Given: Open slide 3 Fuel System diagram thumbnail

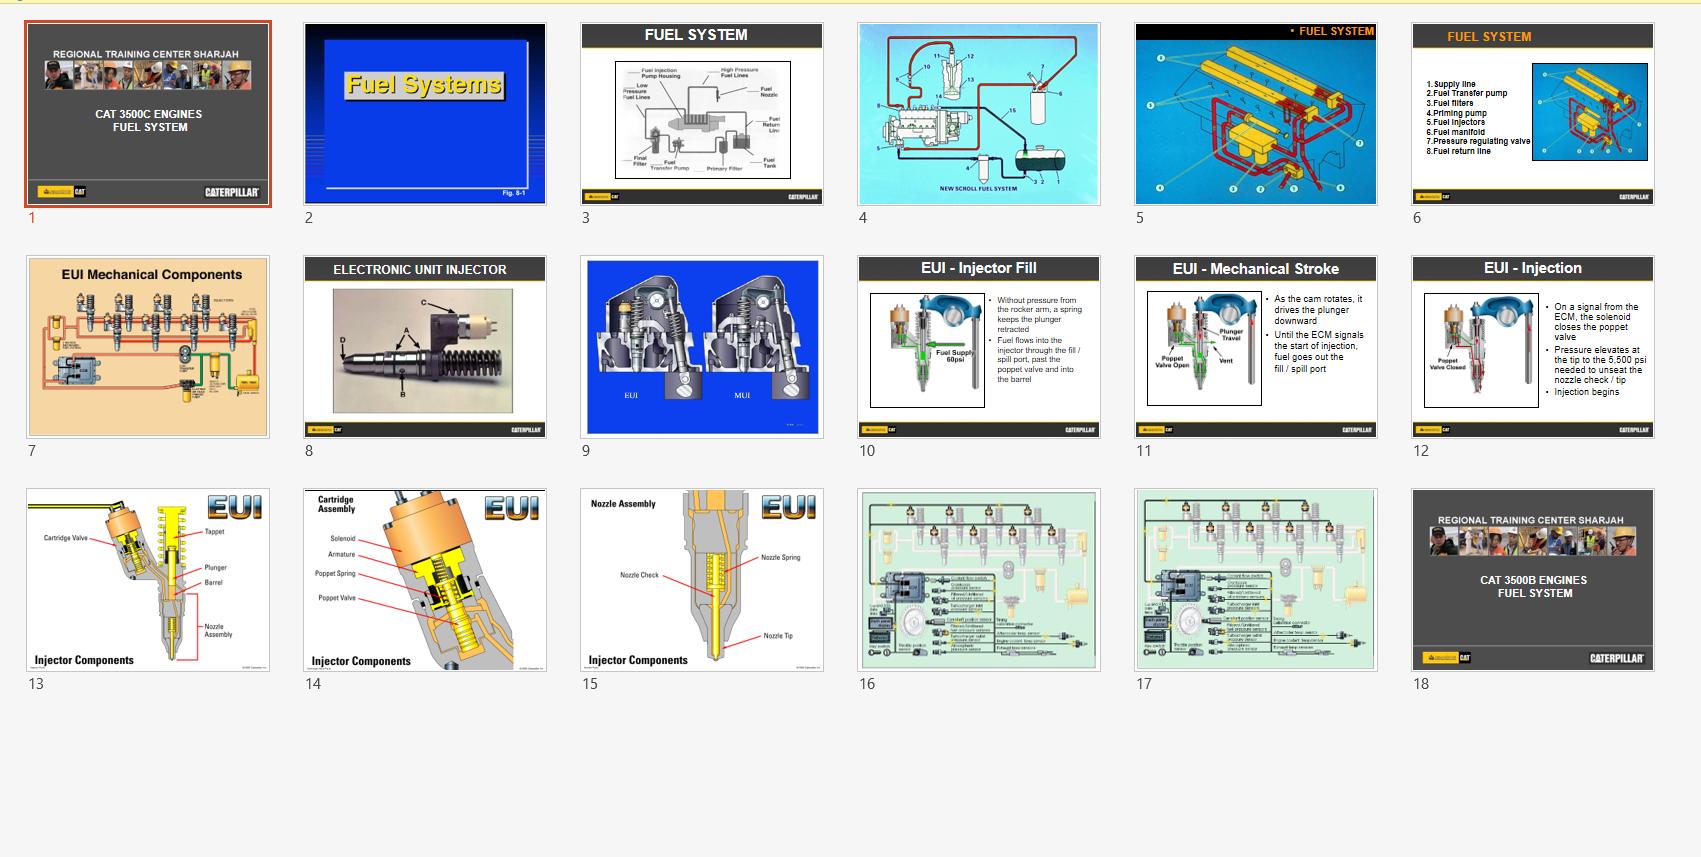Looking at the screenshot, I should click(702, 114).
